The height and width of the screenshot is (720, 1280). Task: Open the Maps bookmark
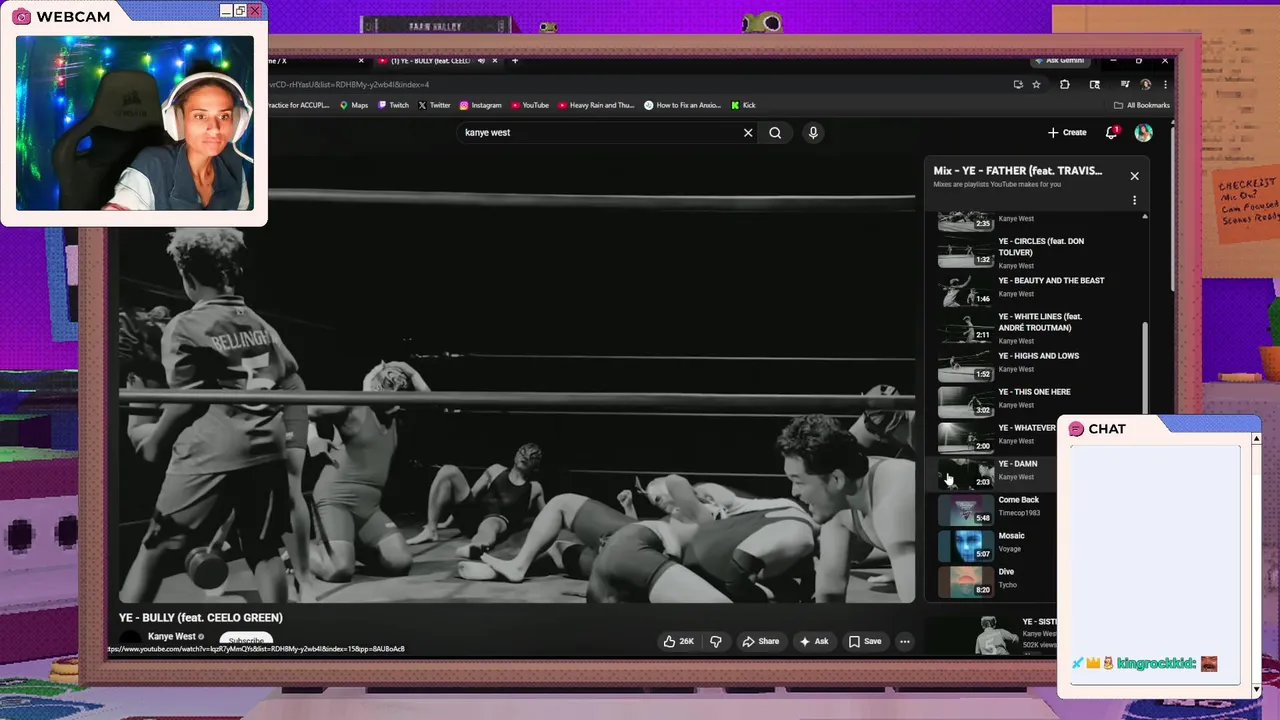(354, 105)
